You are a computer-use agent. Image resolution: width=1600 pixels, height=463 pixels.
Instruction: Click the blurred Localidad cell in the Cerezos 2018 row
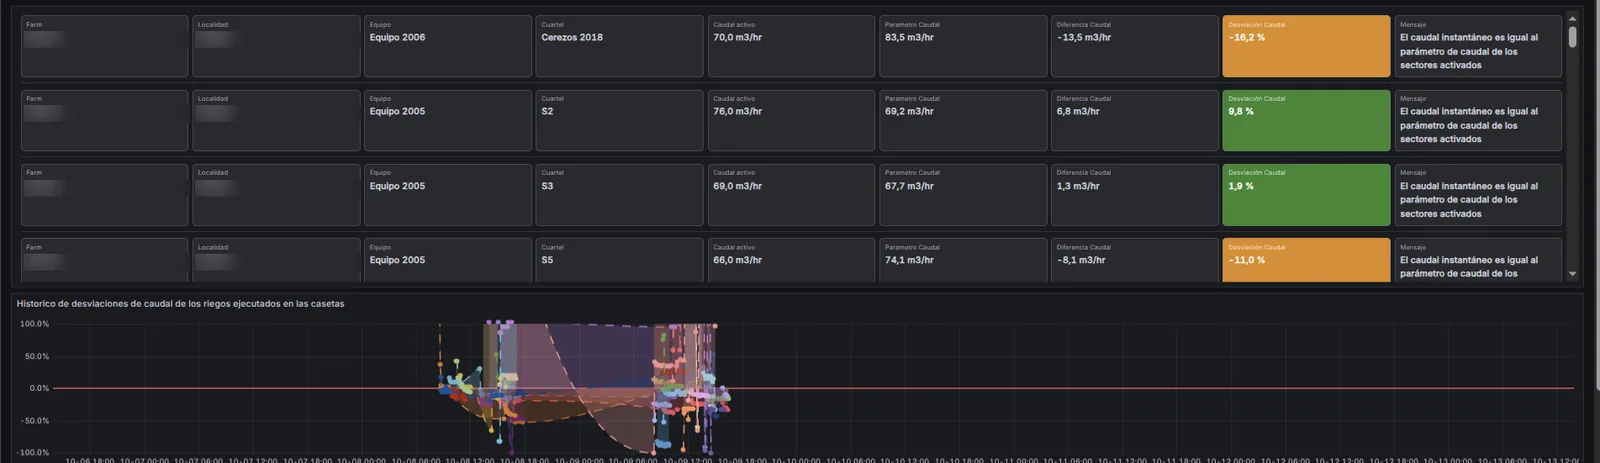point(276,46)
